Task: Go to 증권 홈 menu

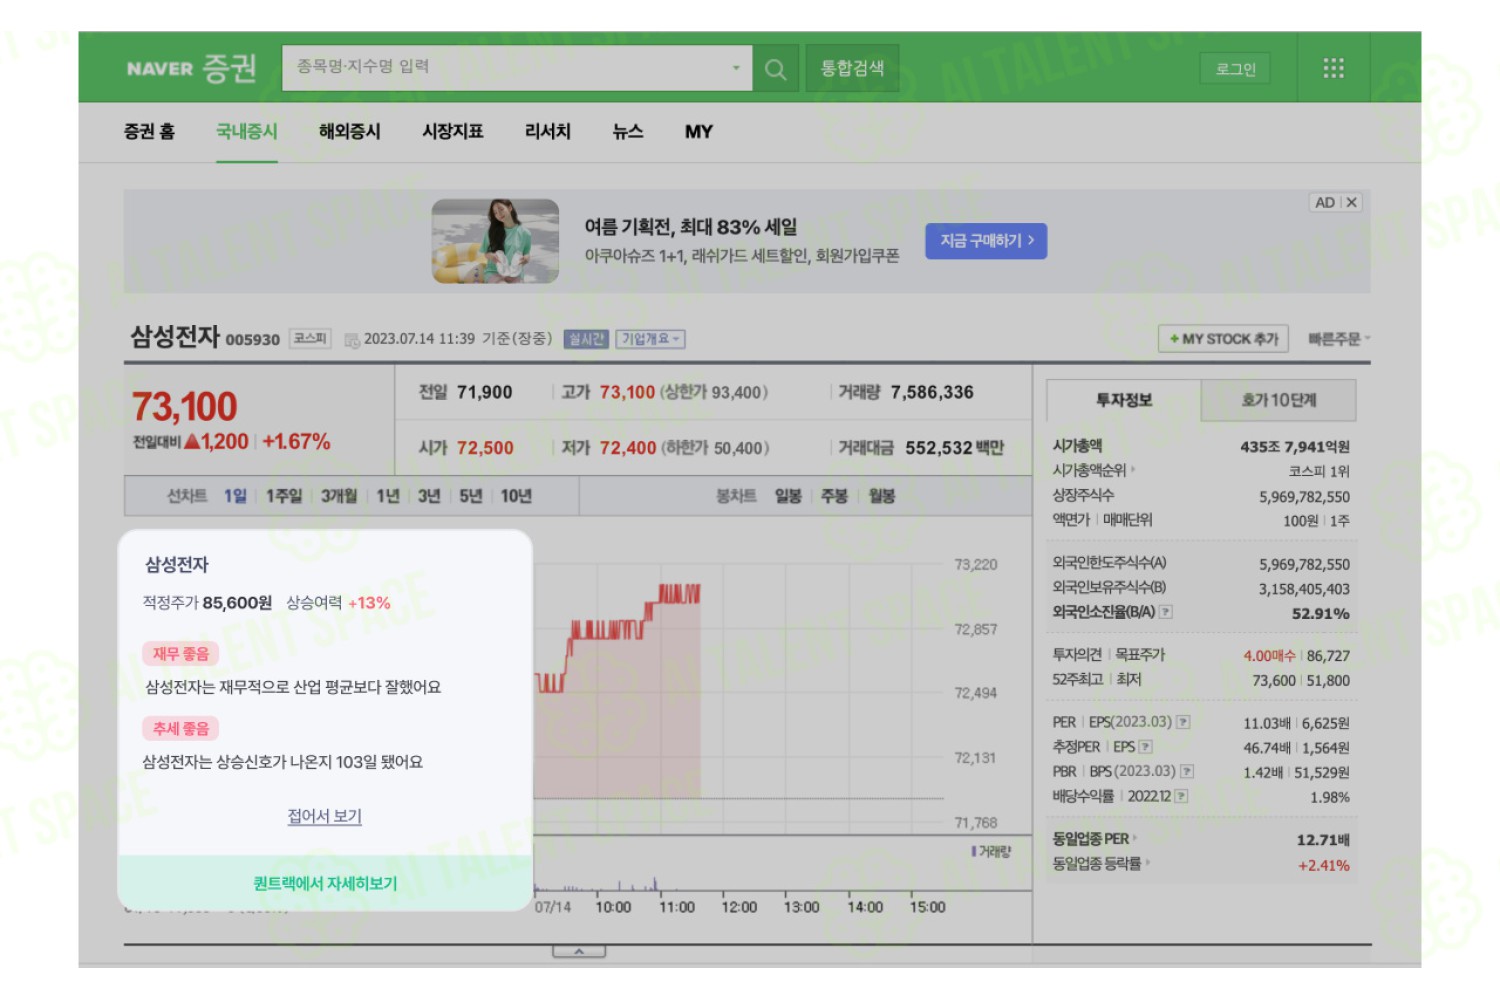Action: [x=149, y=131]
